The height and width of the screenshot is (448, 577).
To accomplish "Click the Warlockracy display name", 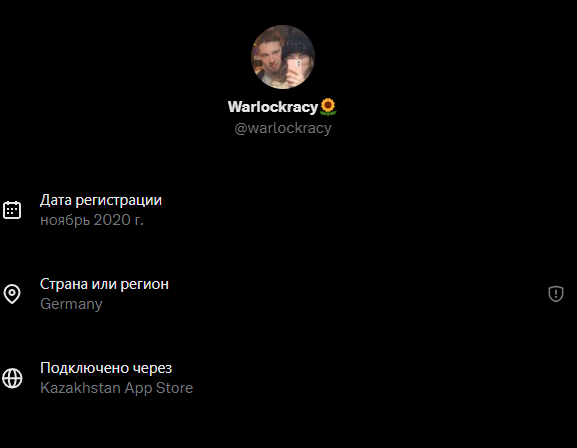I will tap(273, 107).
